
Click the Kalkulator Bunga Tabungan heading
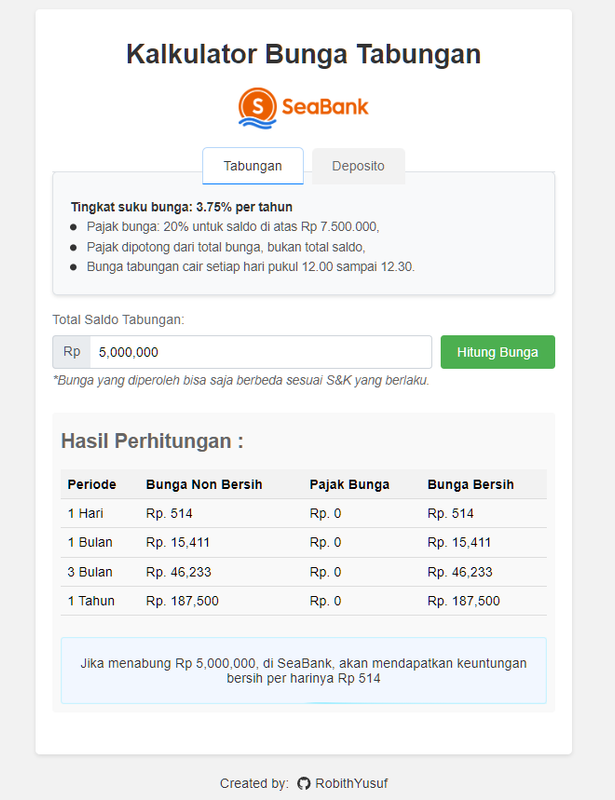303,54
